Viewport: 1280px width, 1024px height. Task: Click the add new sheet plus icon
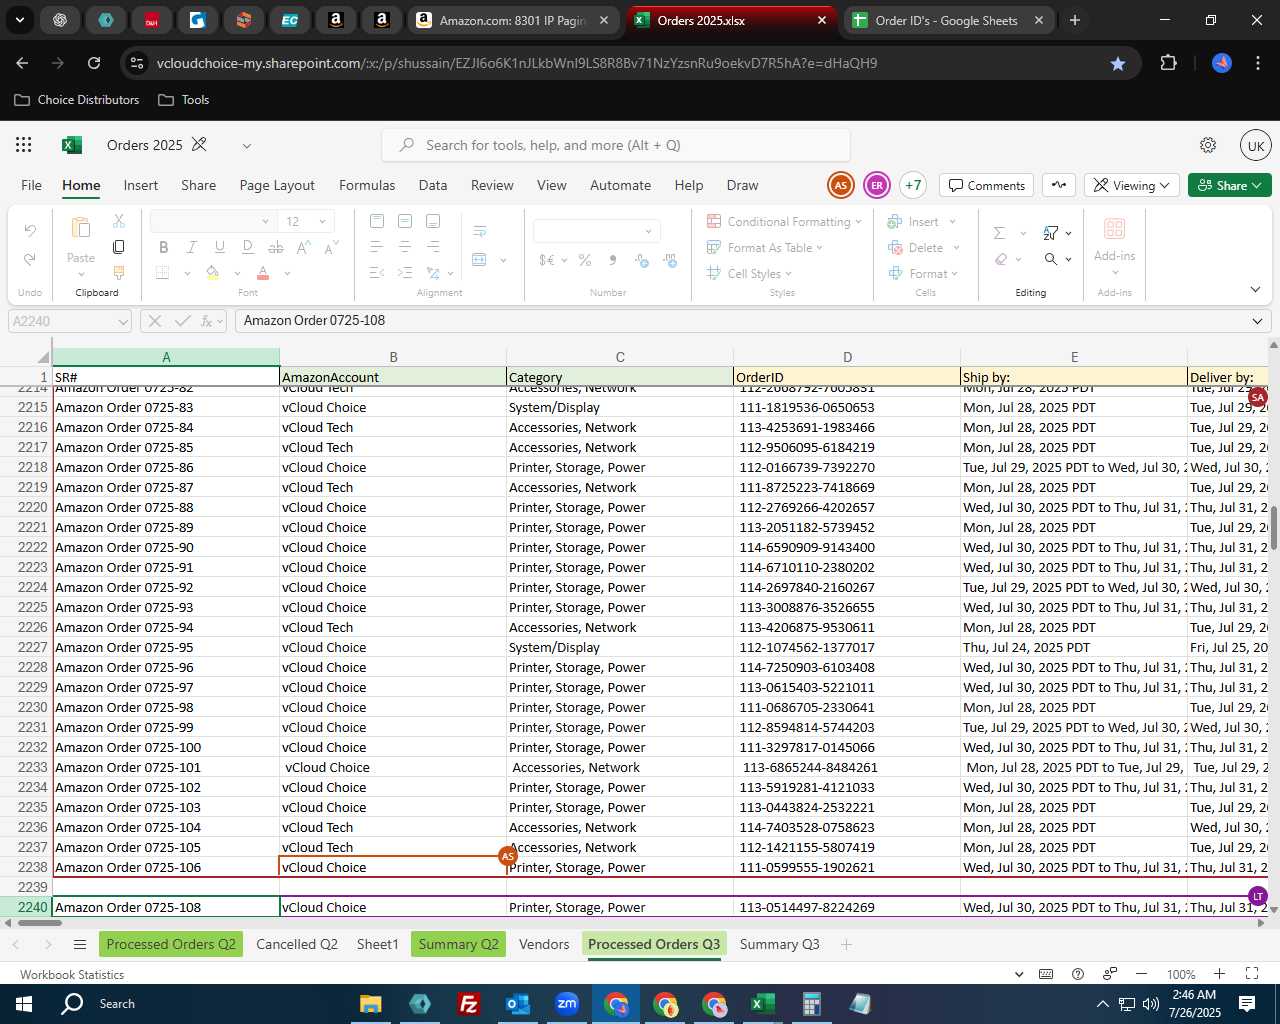point(846,944)
